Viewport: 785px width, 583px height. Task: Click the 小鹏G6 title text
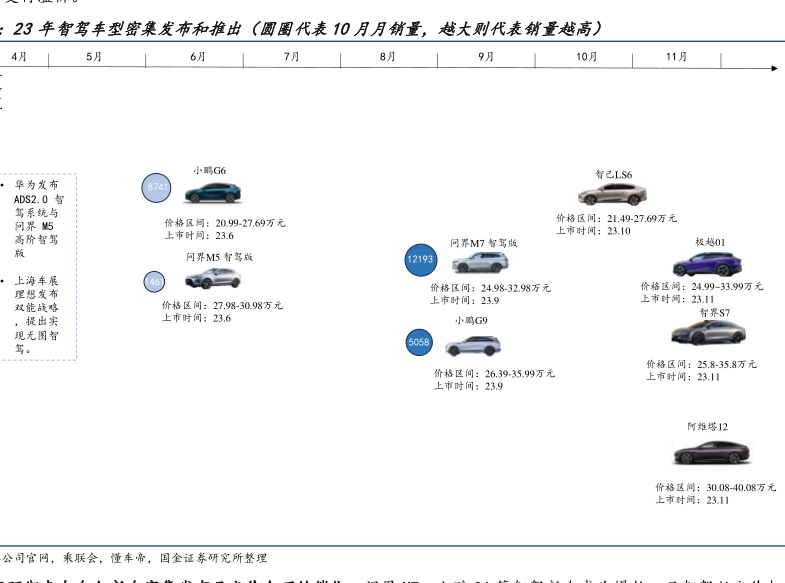(x=210, y=171)
